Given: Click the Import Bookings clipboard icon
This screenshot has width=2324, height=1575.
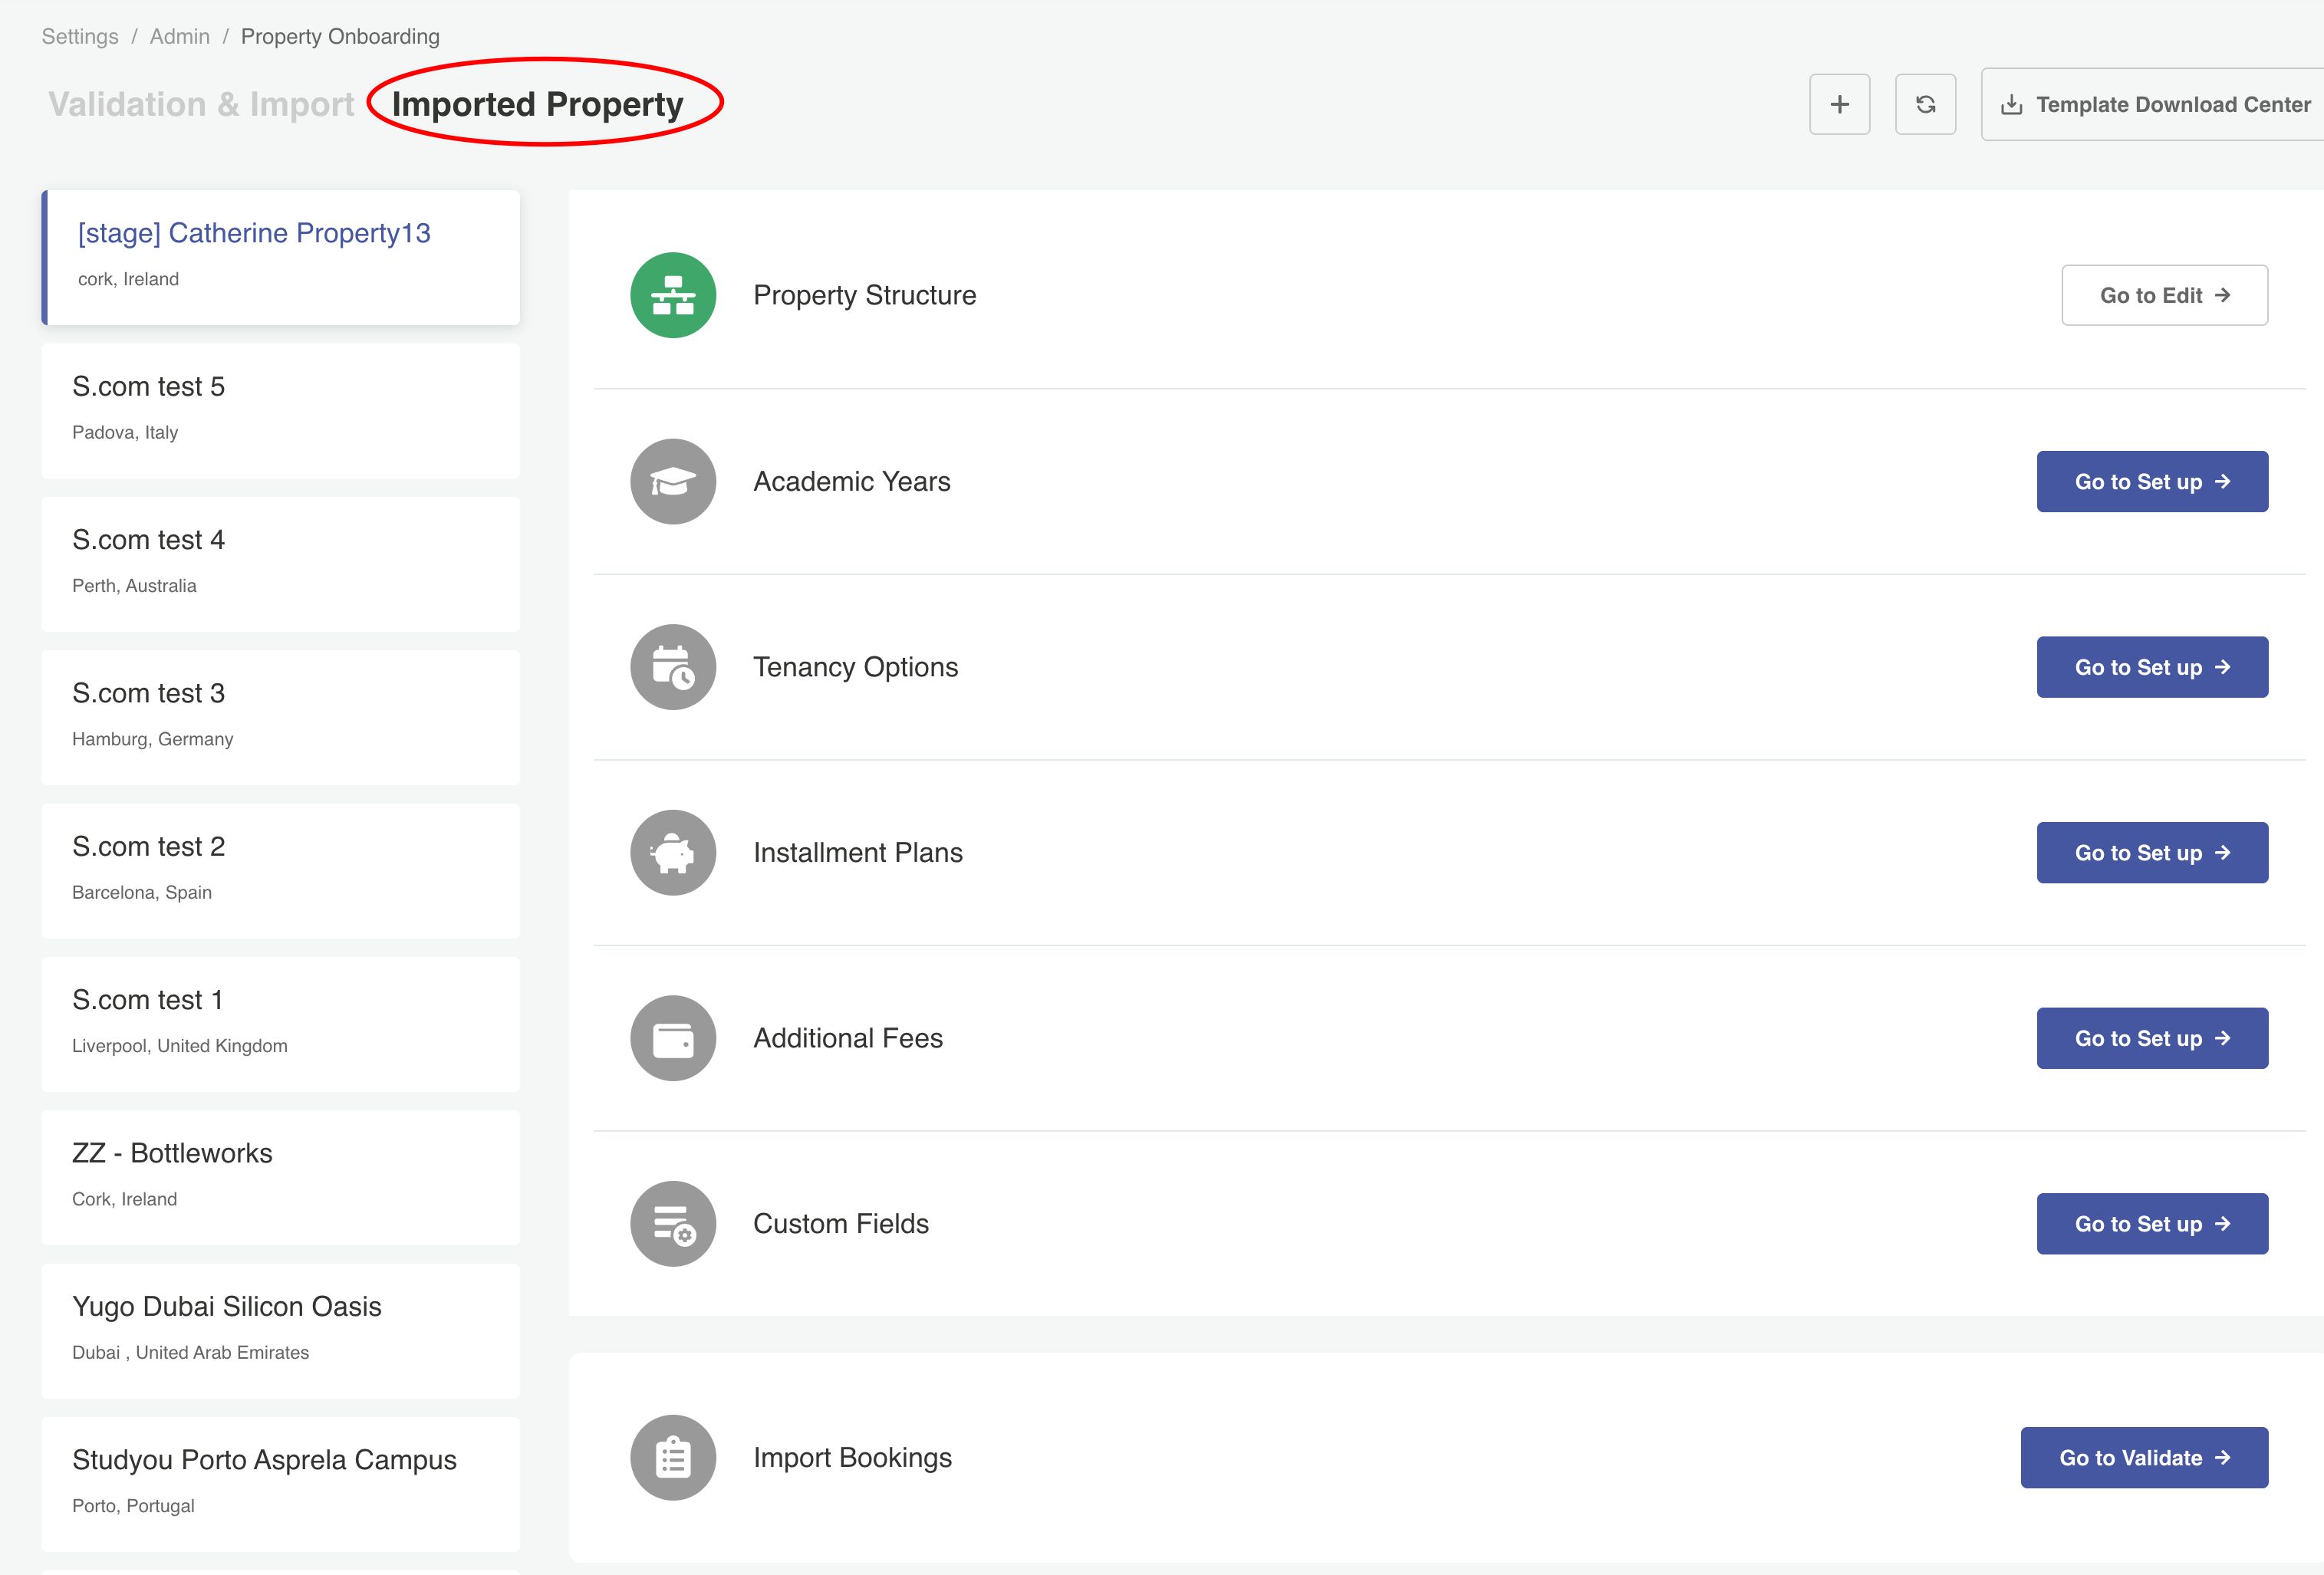Looking at the screenshot, I should point(673,1458).
